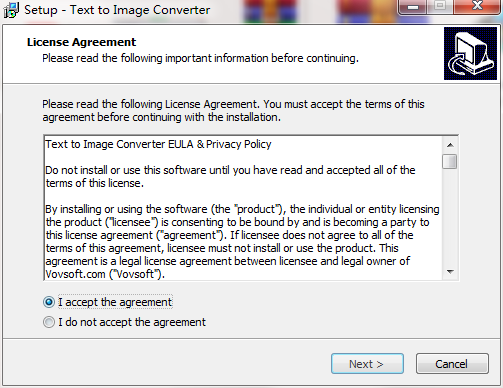
Task: Continue with the Next button
Action: click(x=367, y=364)
